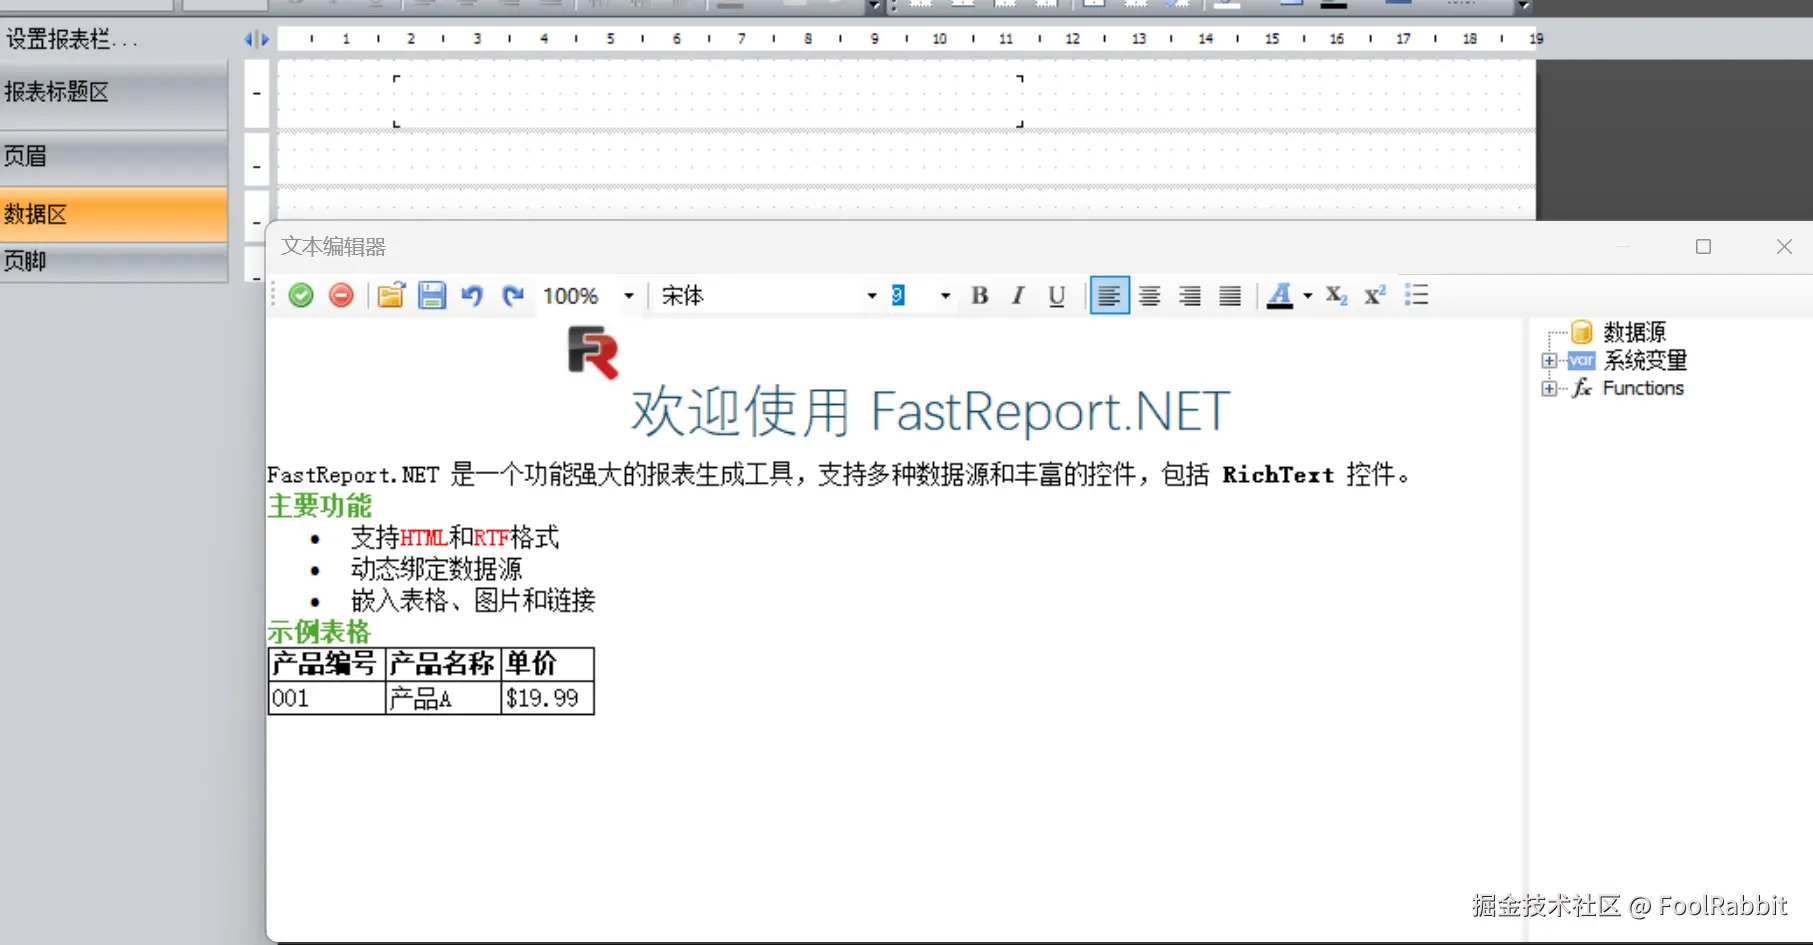Click the table header cell 单价
Viewport: 1813px width, 945px height.
tap(548, 664)
